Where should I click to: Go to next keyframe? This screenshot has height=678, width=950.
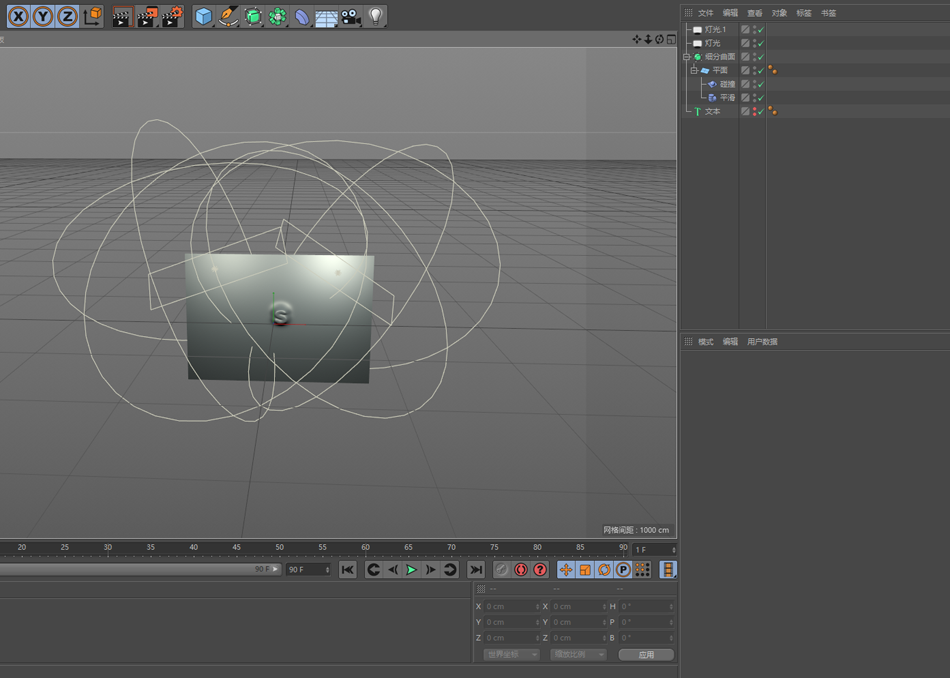[450, 570]
